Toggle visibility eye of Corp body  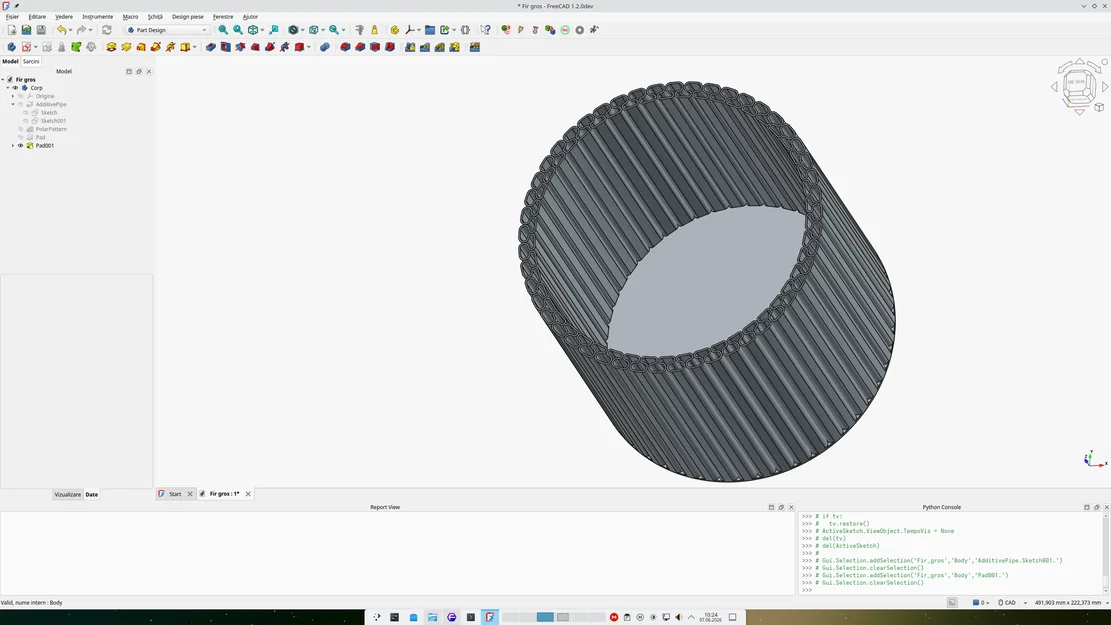(x=16, y=88)
